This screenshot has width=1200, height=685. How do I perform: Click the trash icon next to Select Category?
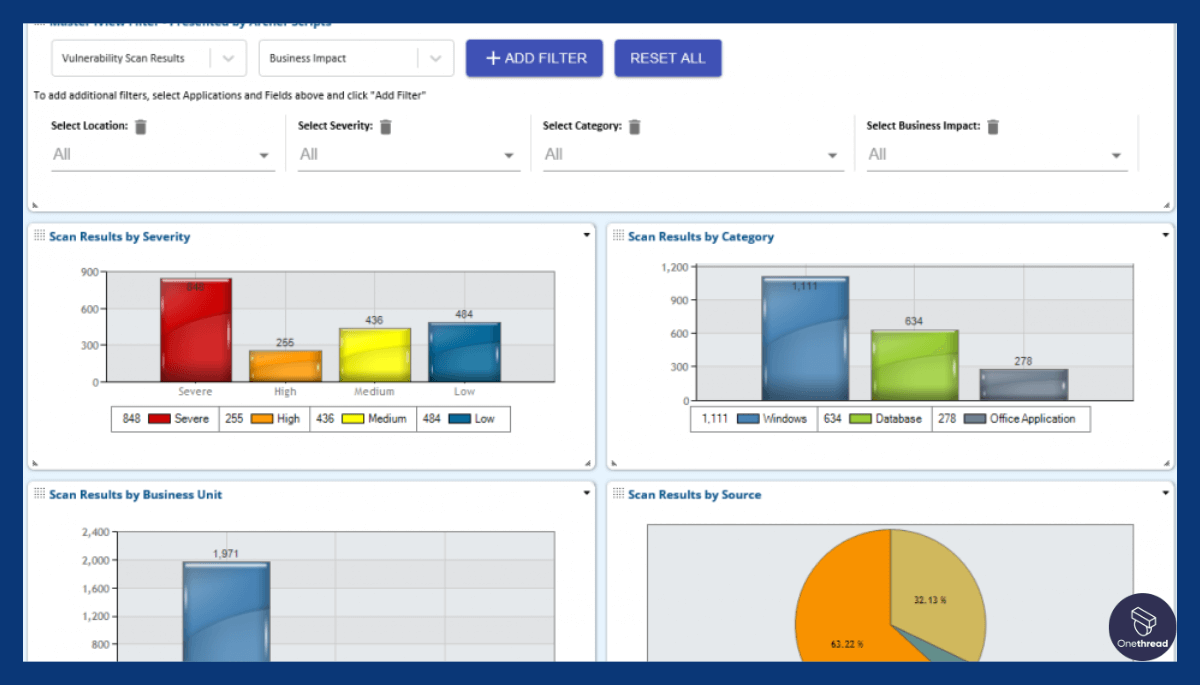point(634,126)
